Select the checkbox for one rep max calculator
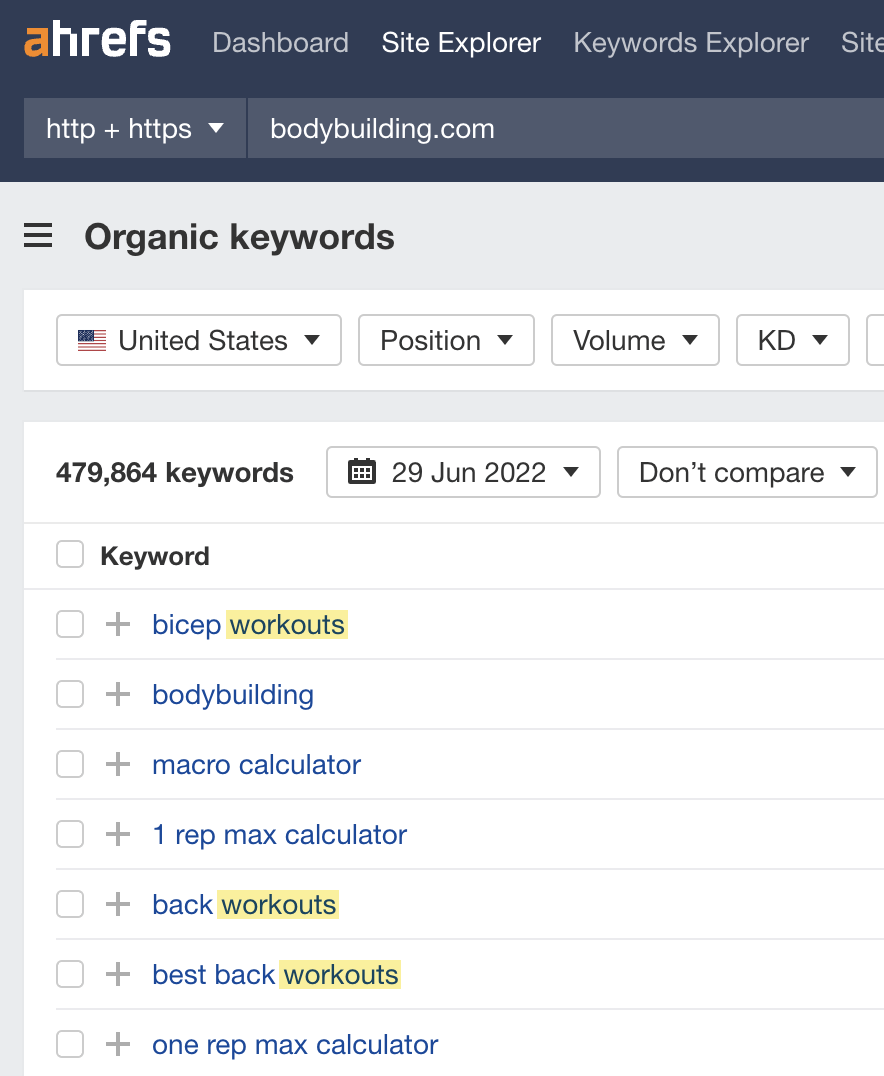This screenshot has height=1076, width=884. click(69, 1044)
